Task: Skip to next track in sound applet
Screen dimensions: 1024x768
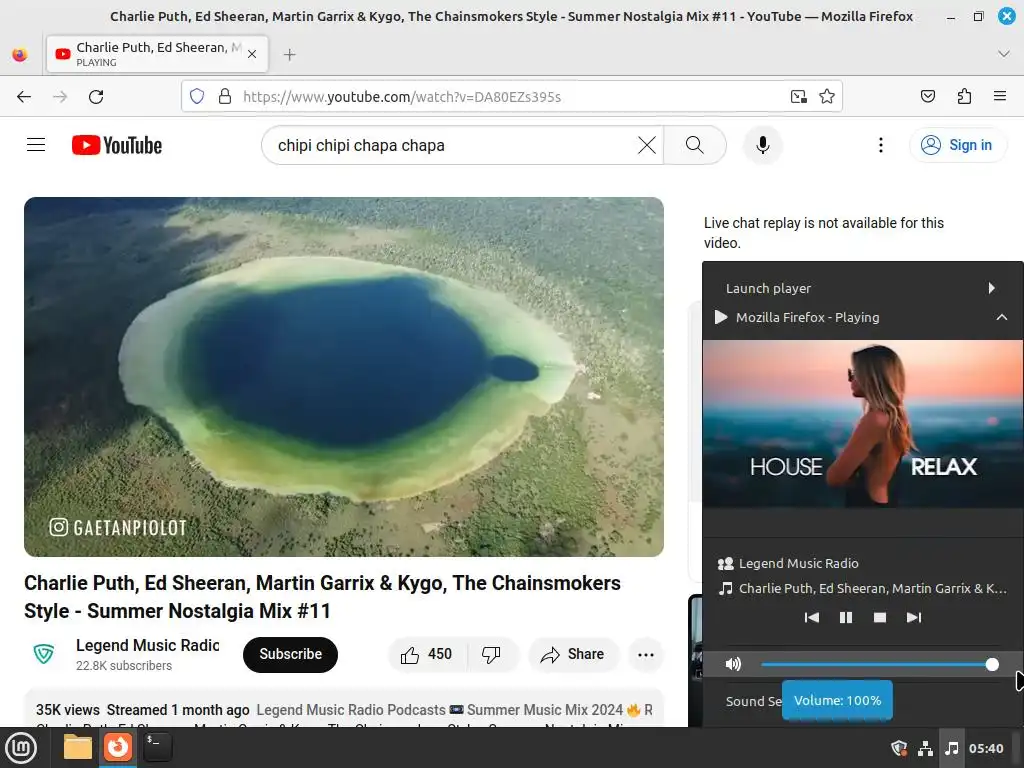Action: point(914,617)
